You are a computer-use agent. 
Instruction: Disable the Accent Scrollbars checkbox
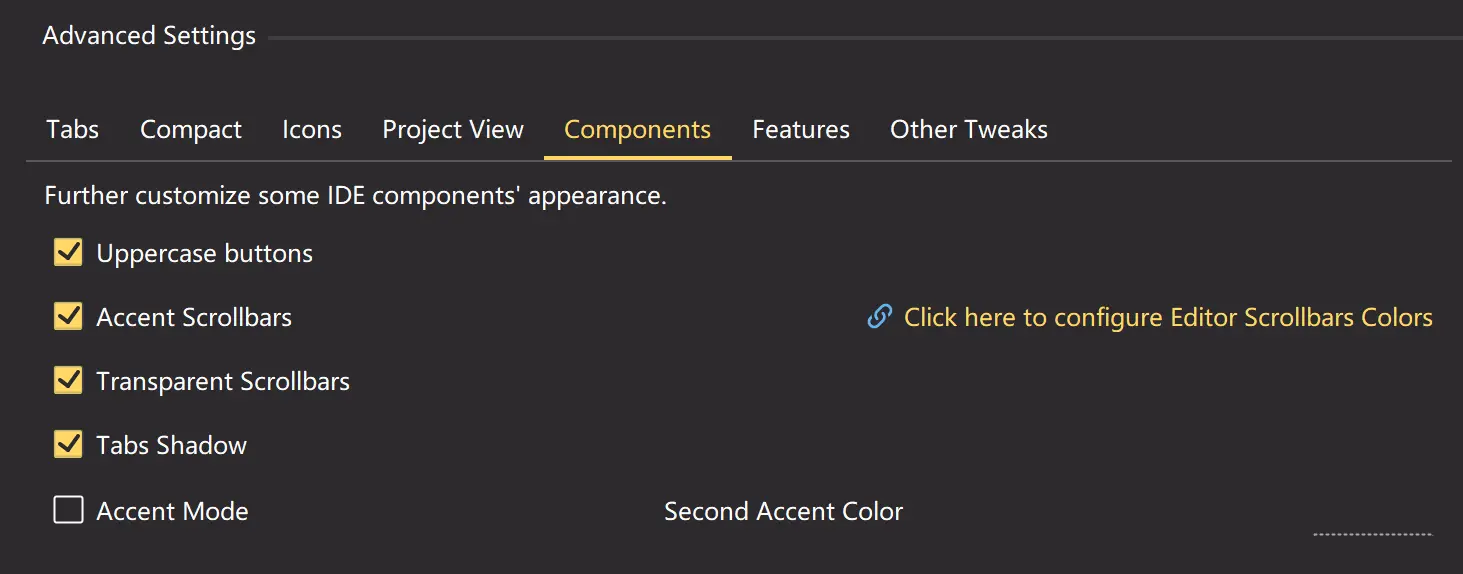(68, 317)
